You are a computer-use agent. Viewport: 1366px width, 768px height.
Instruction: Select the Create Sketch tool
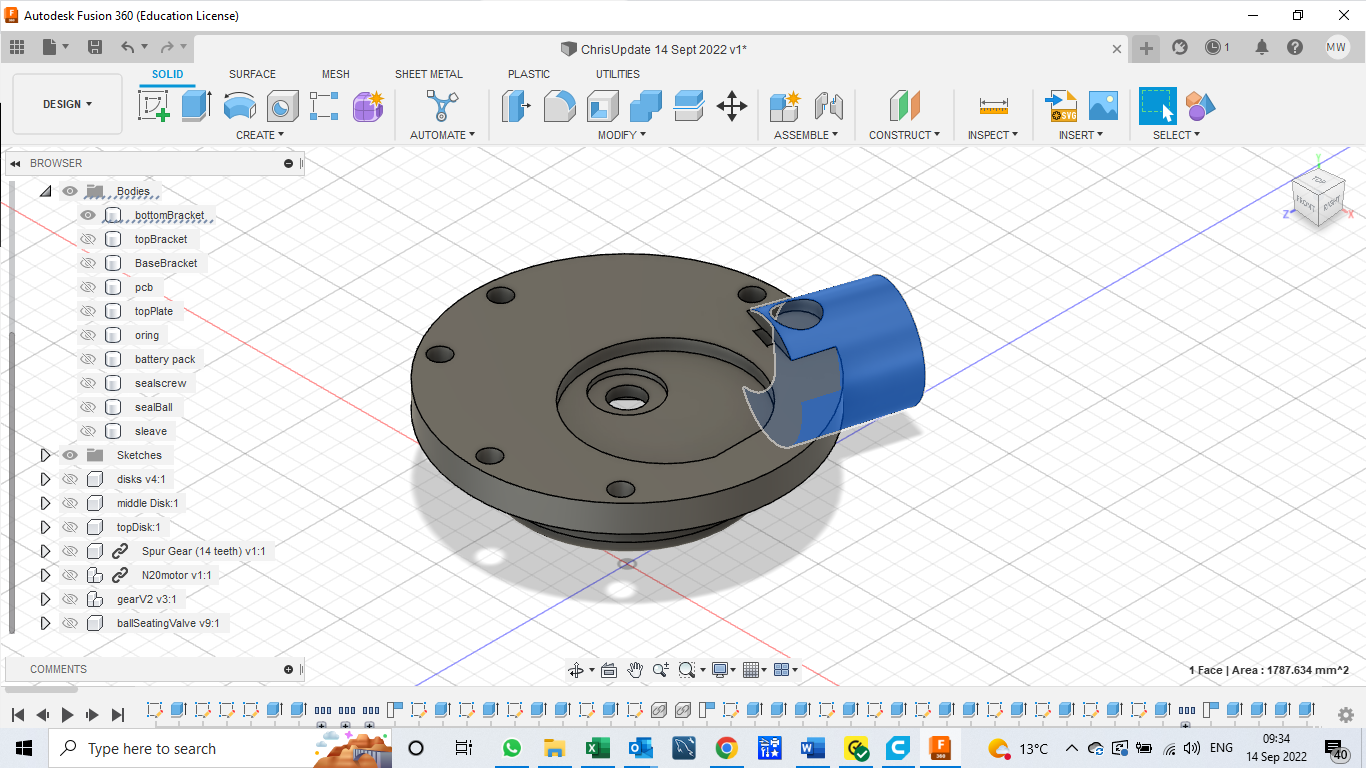[x=152, y=105]
